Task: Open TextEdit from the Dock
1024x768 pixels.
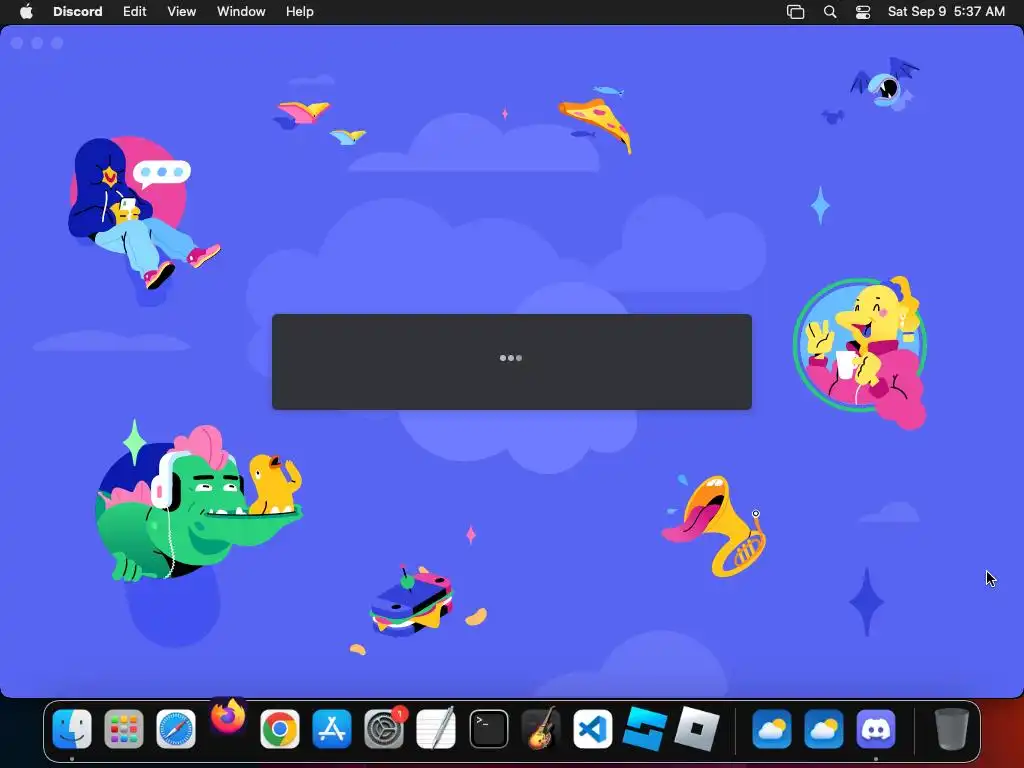Action: coord(436,729)
